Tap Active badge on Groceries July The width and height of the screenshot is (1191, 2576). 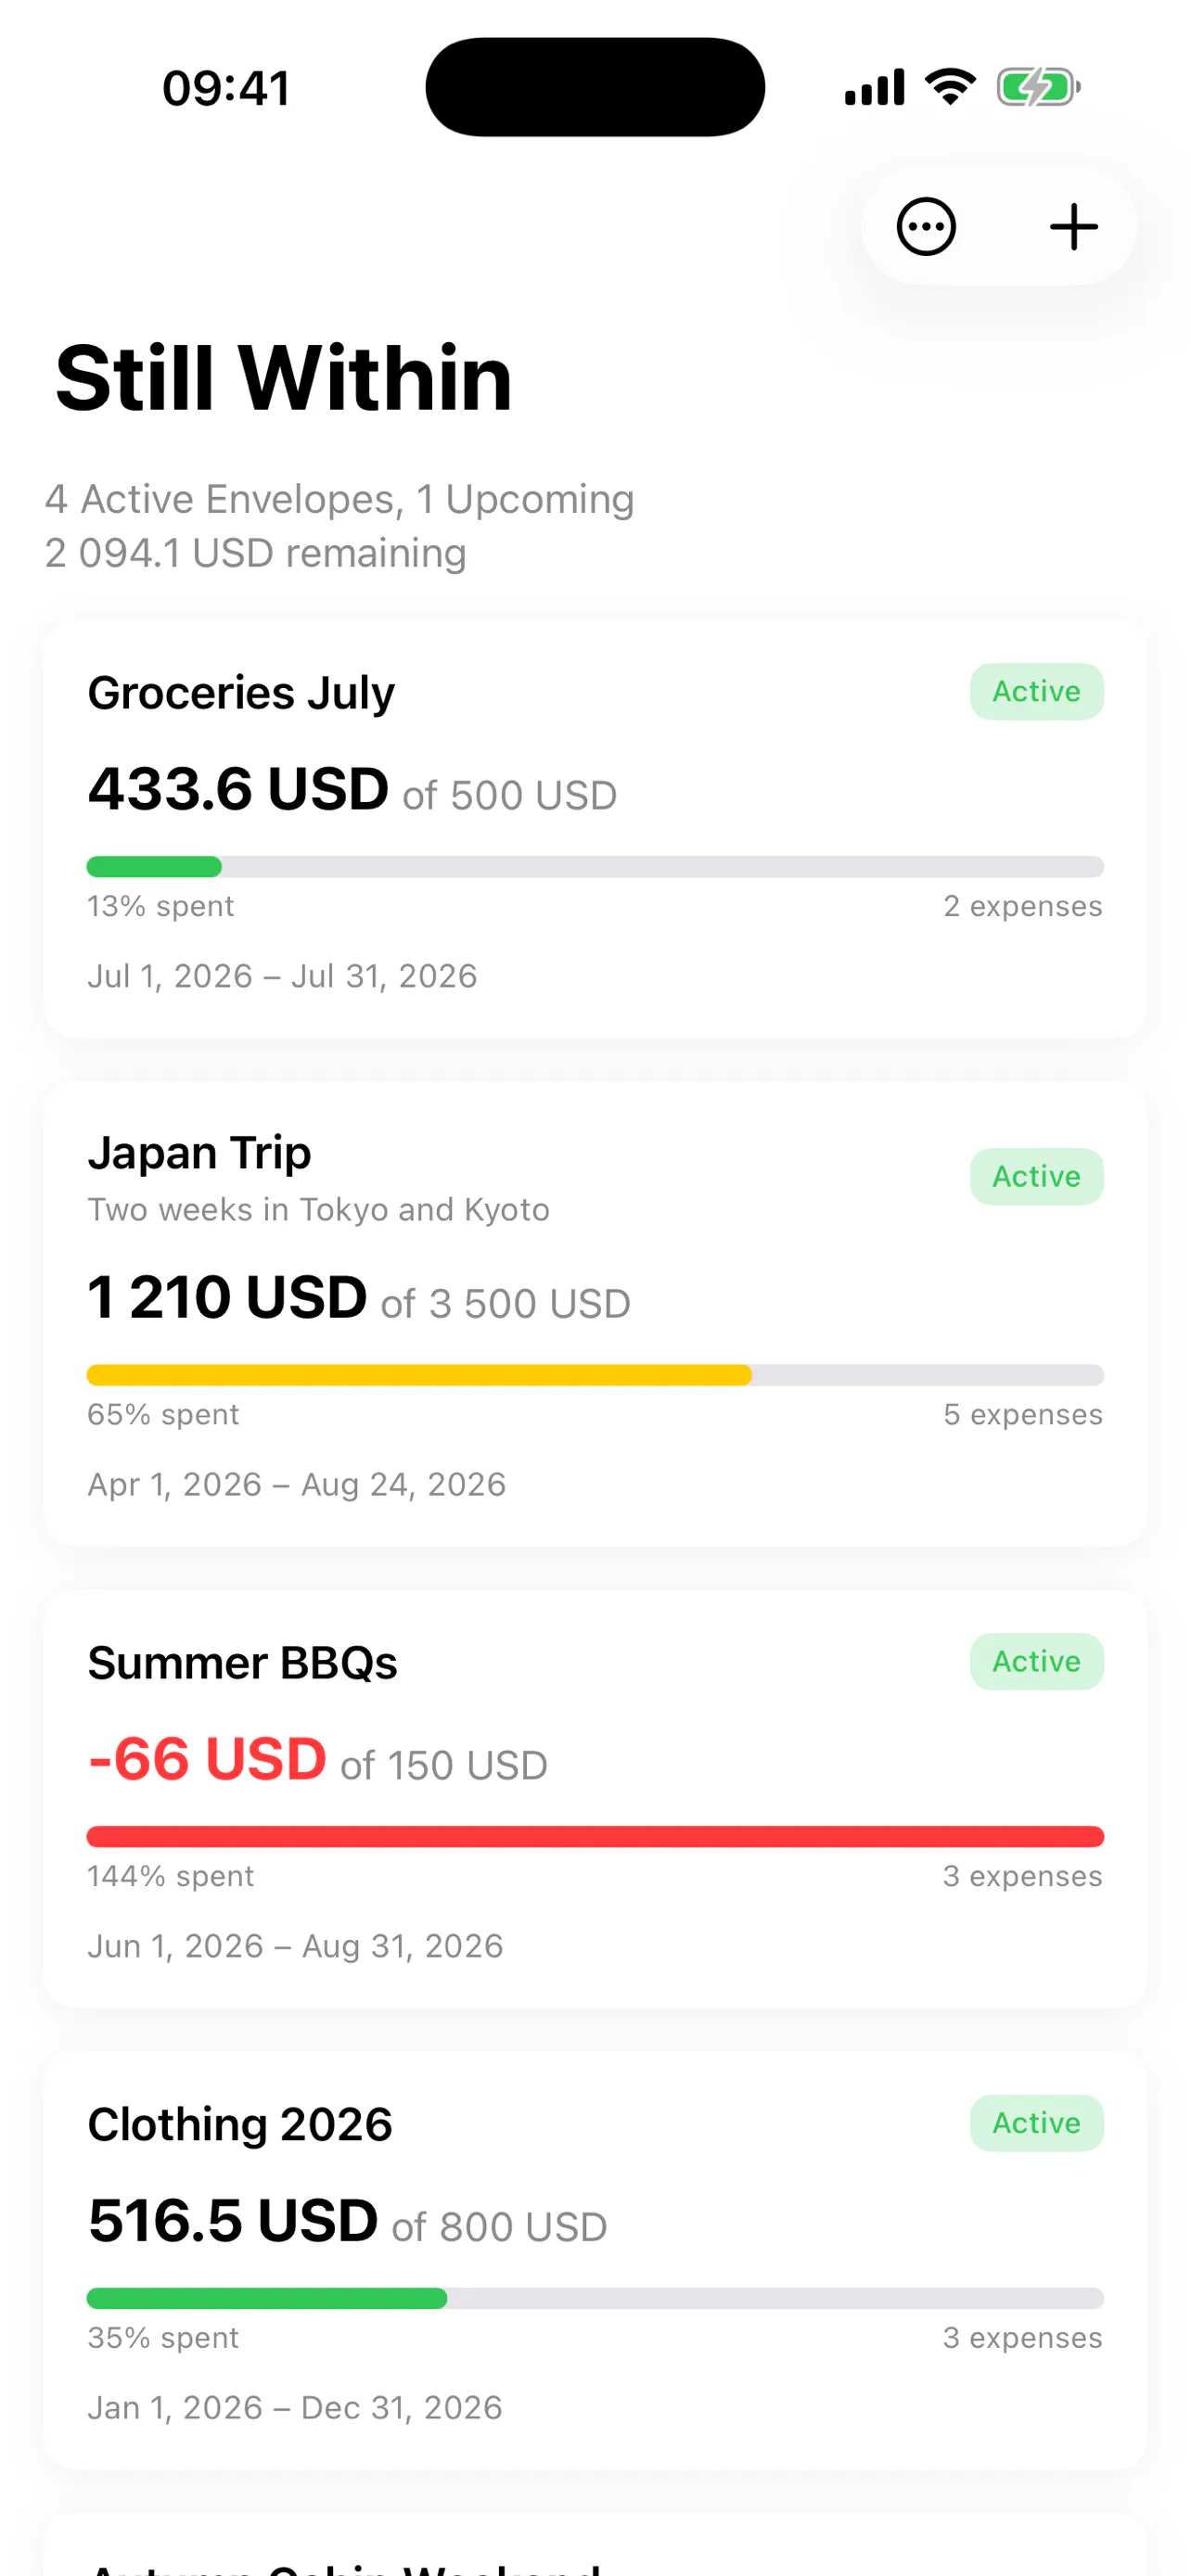(1036, 691)
